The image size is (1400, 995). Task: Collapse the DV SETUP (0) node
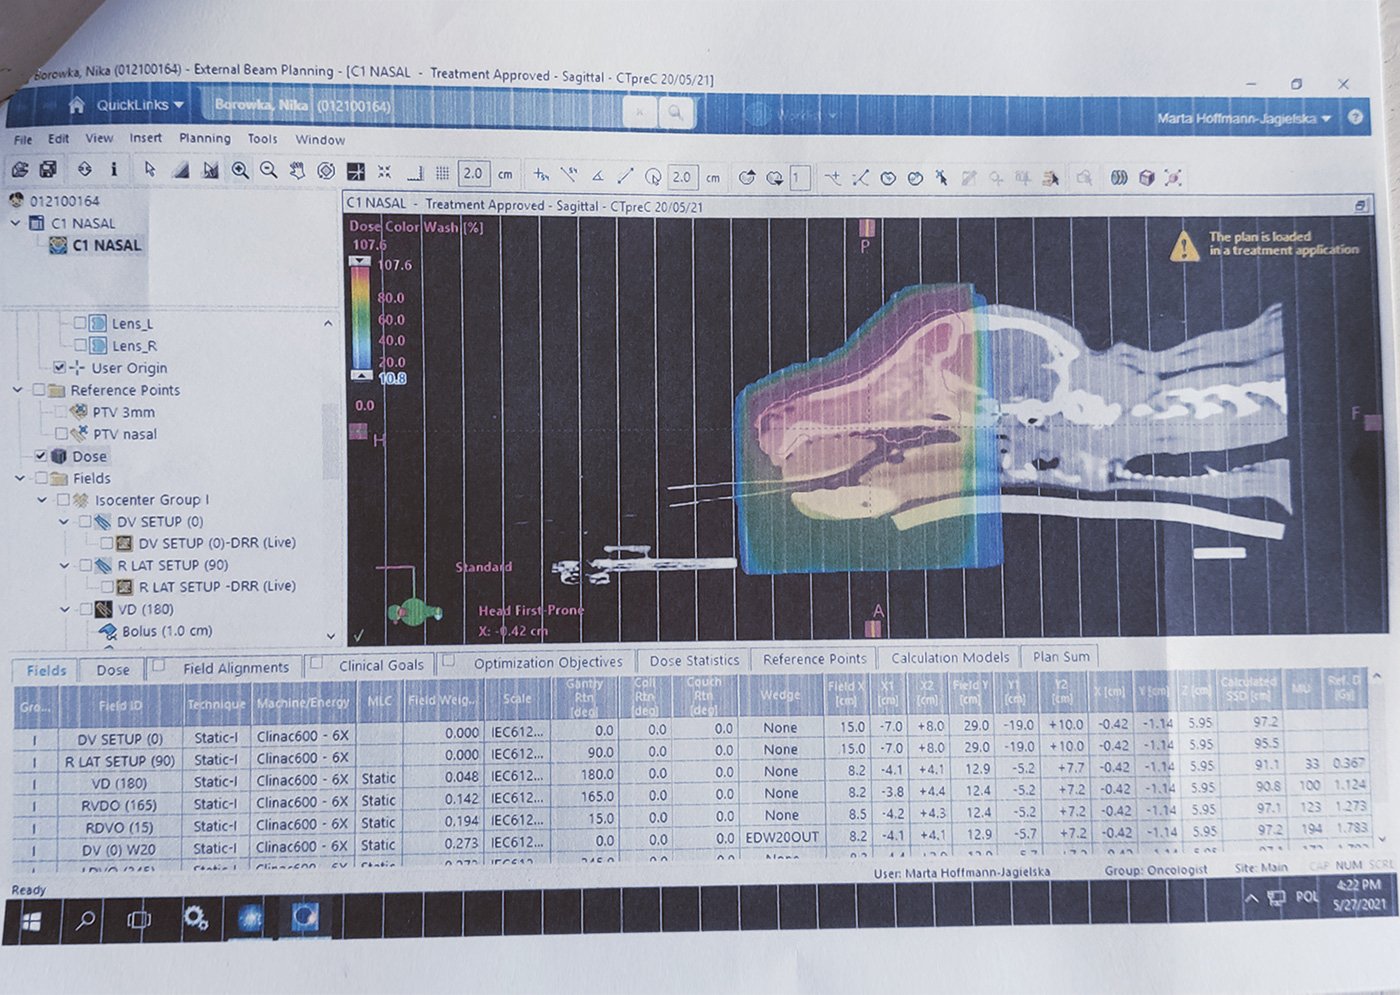(x=65, y=521)
